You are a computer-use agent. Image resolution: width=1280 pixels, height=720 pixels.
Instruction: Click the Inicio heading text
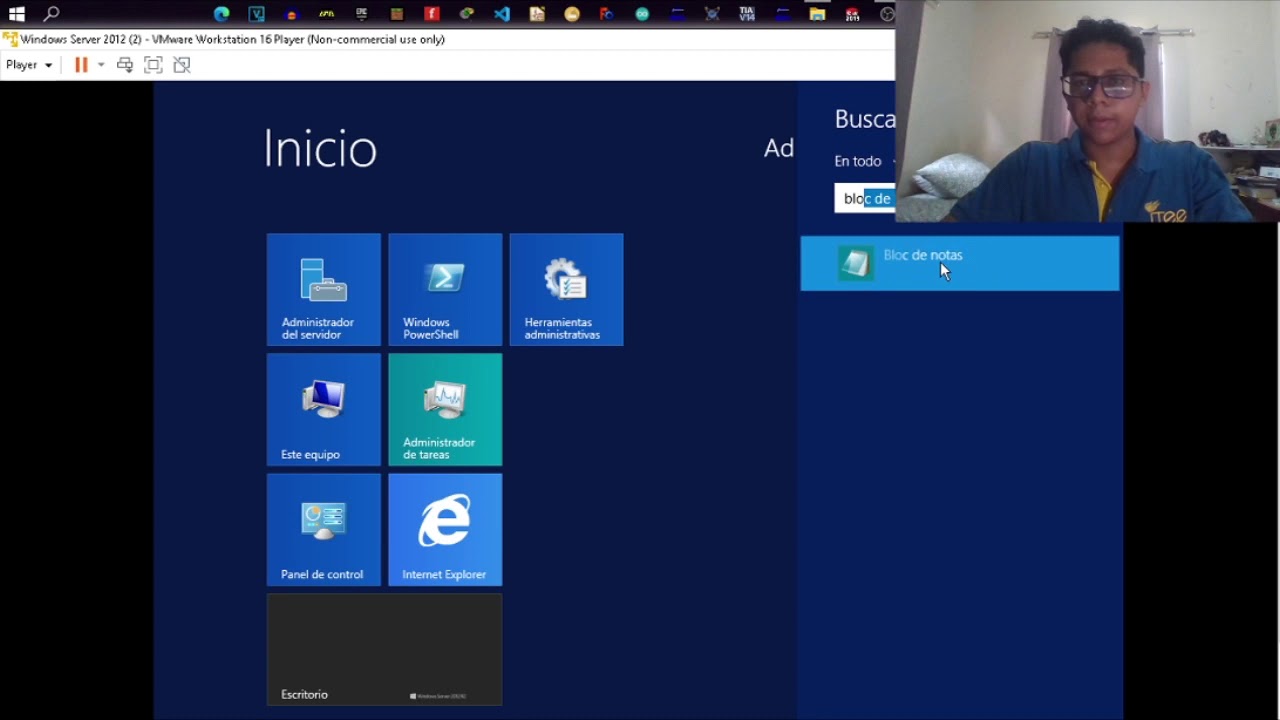(320, 149)
